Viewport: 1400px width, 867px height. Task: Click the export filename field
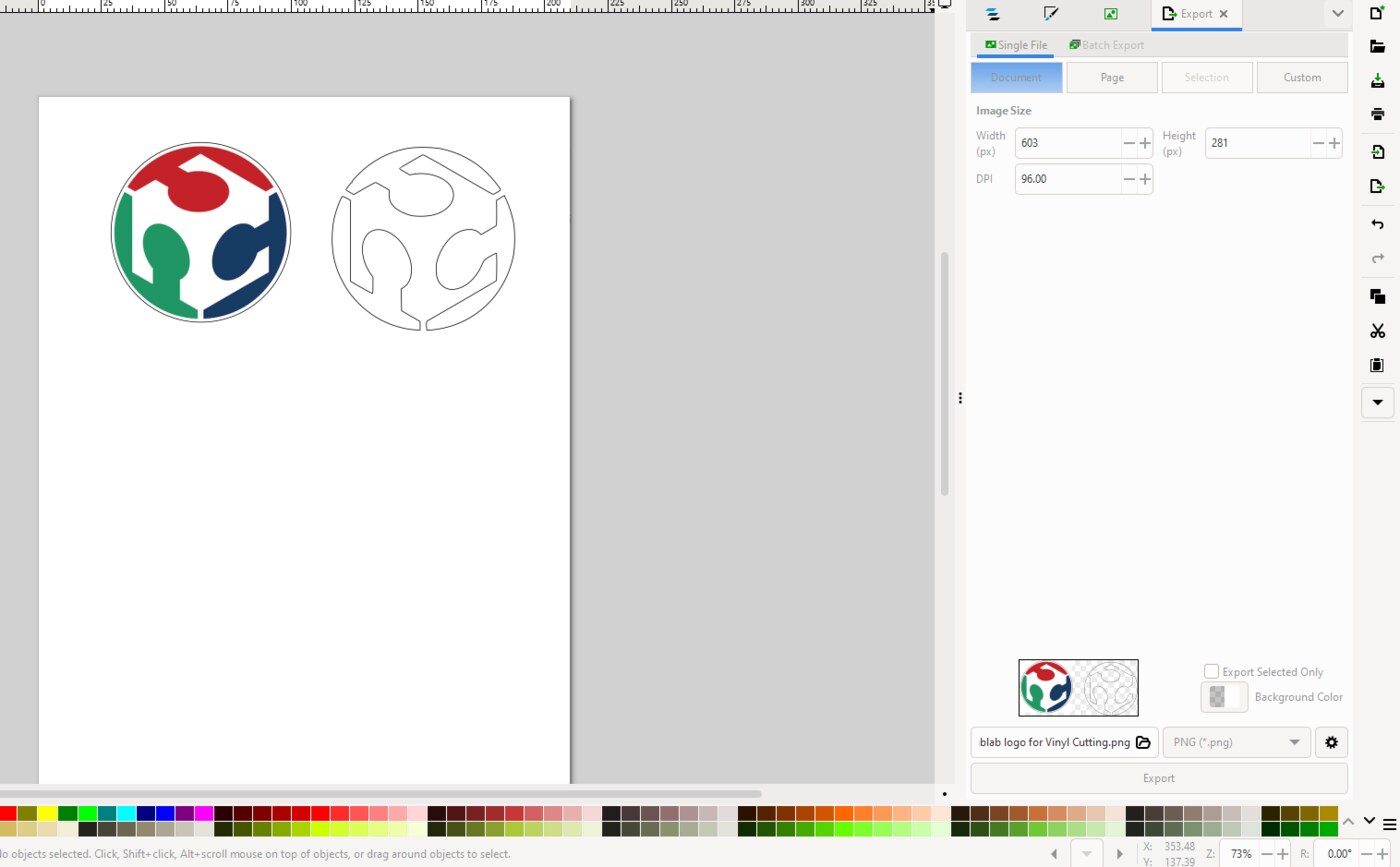click(1053, 742)
